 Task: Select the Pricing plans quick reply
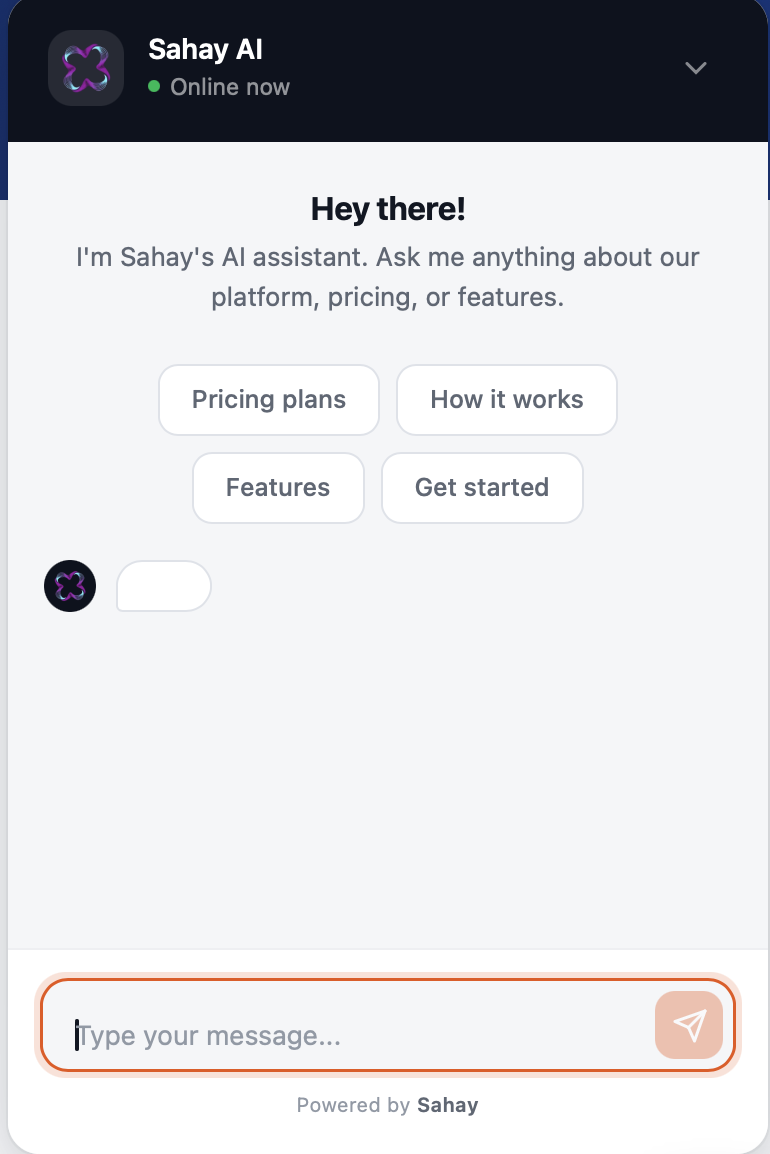tap(268, 399)
